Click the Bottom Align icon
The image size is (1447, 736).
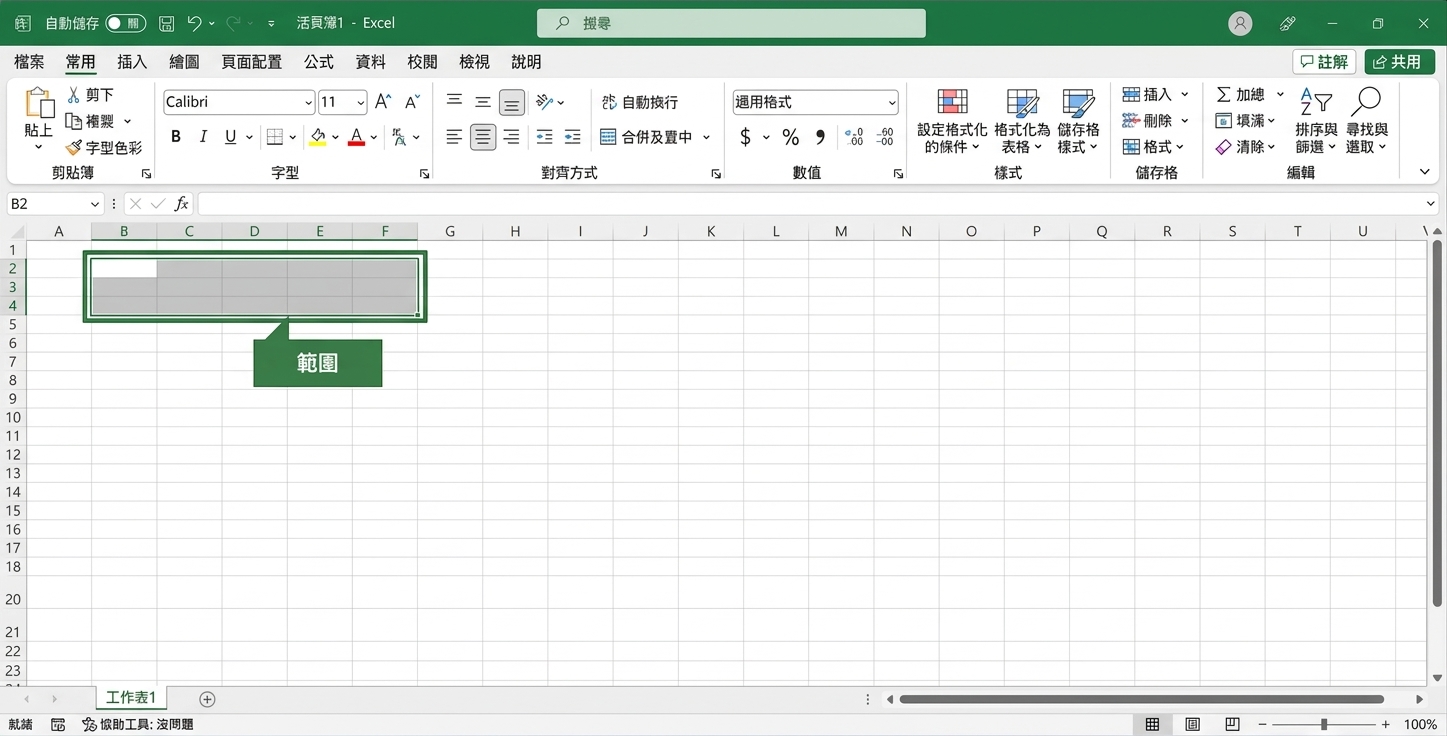(512, 102)
